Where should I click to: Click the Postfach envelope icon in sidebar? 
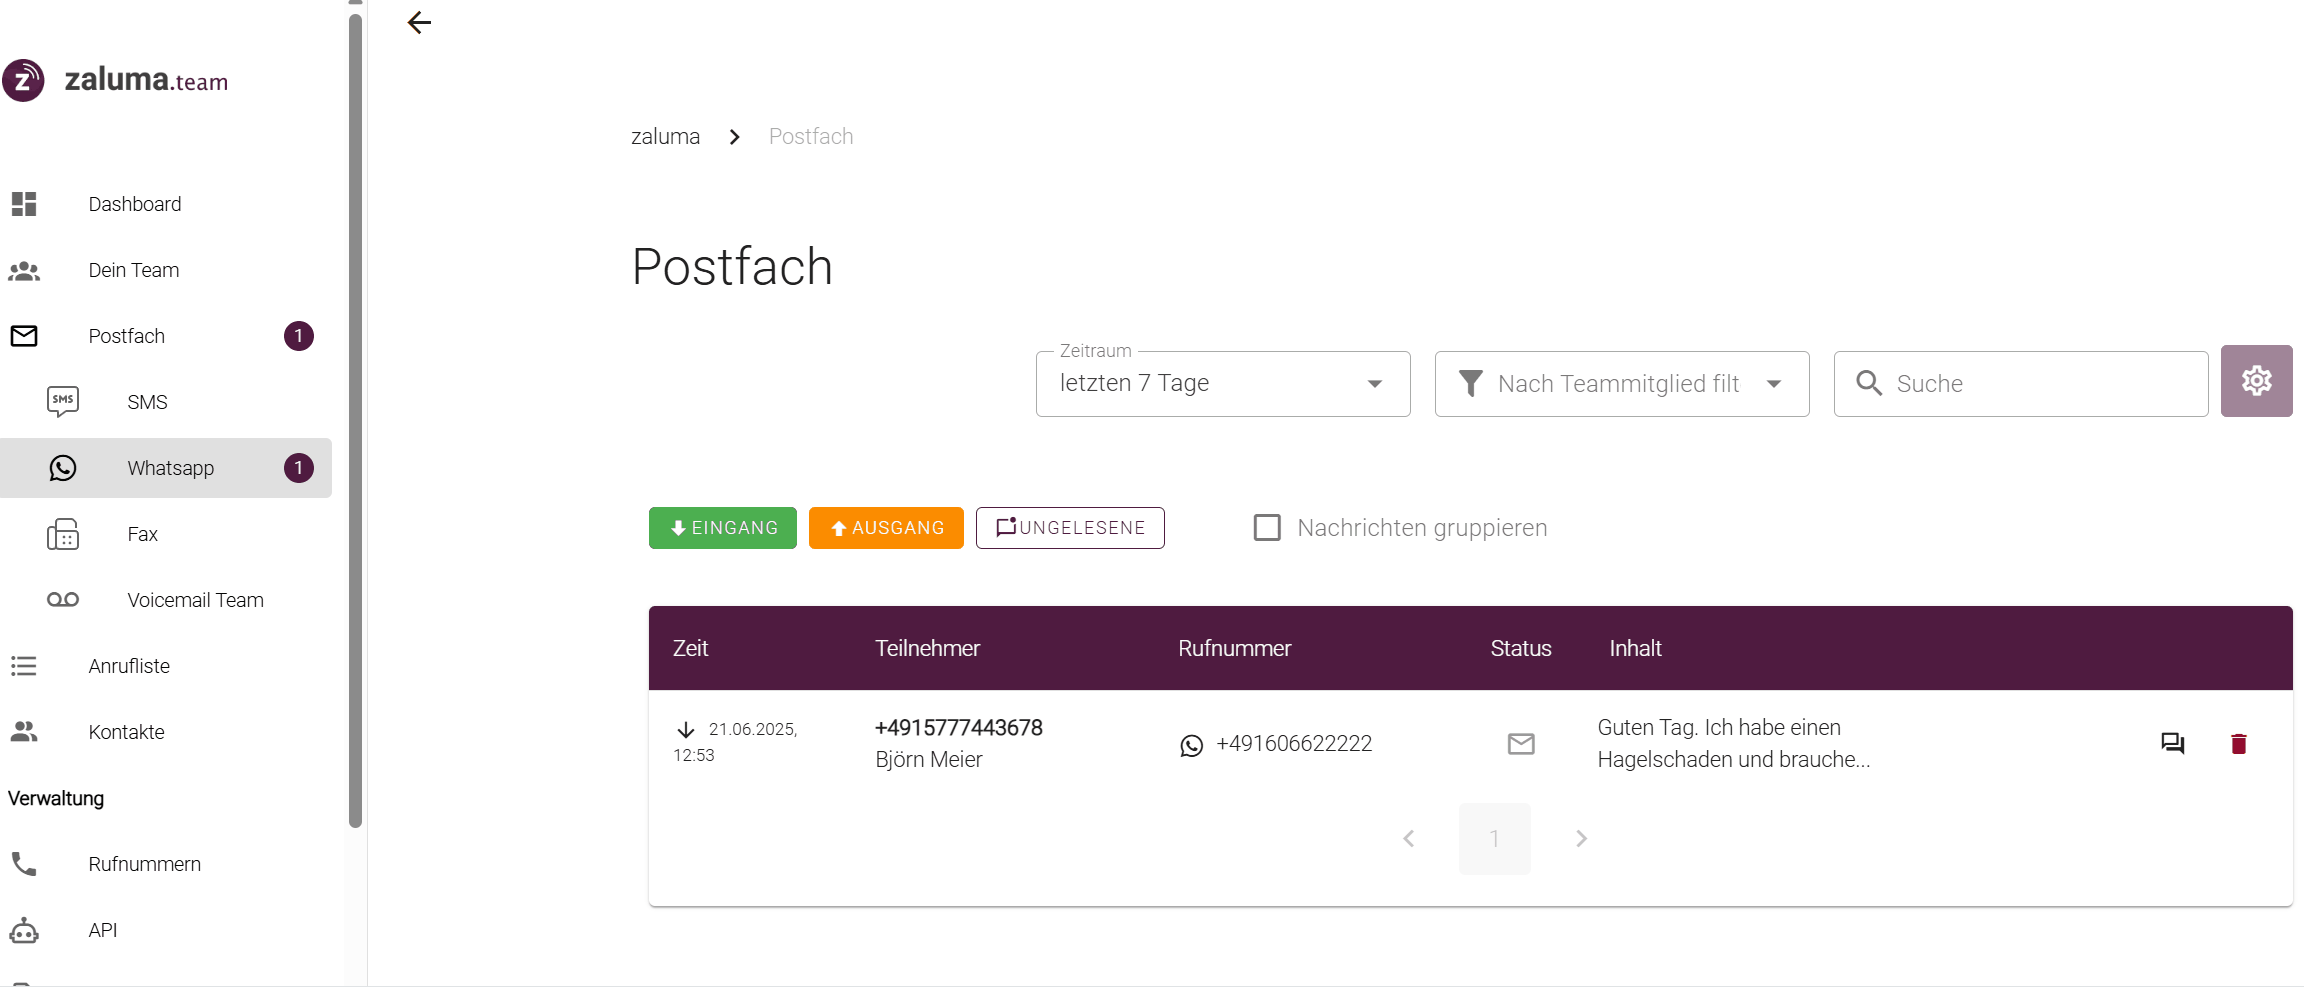click(x=24, y=336)
